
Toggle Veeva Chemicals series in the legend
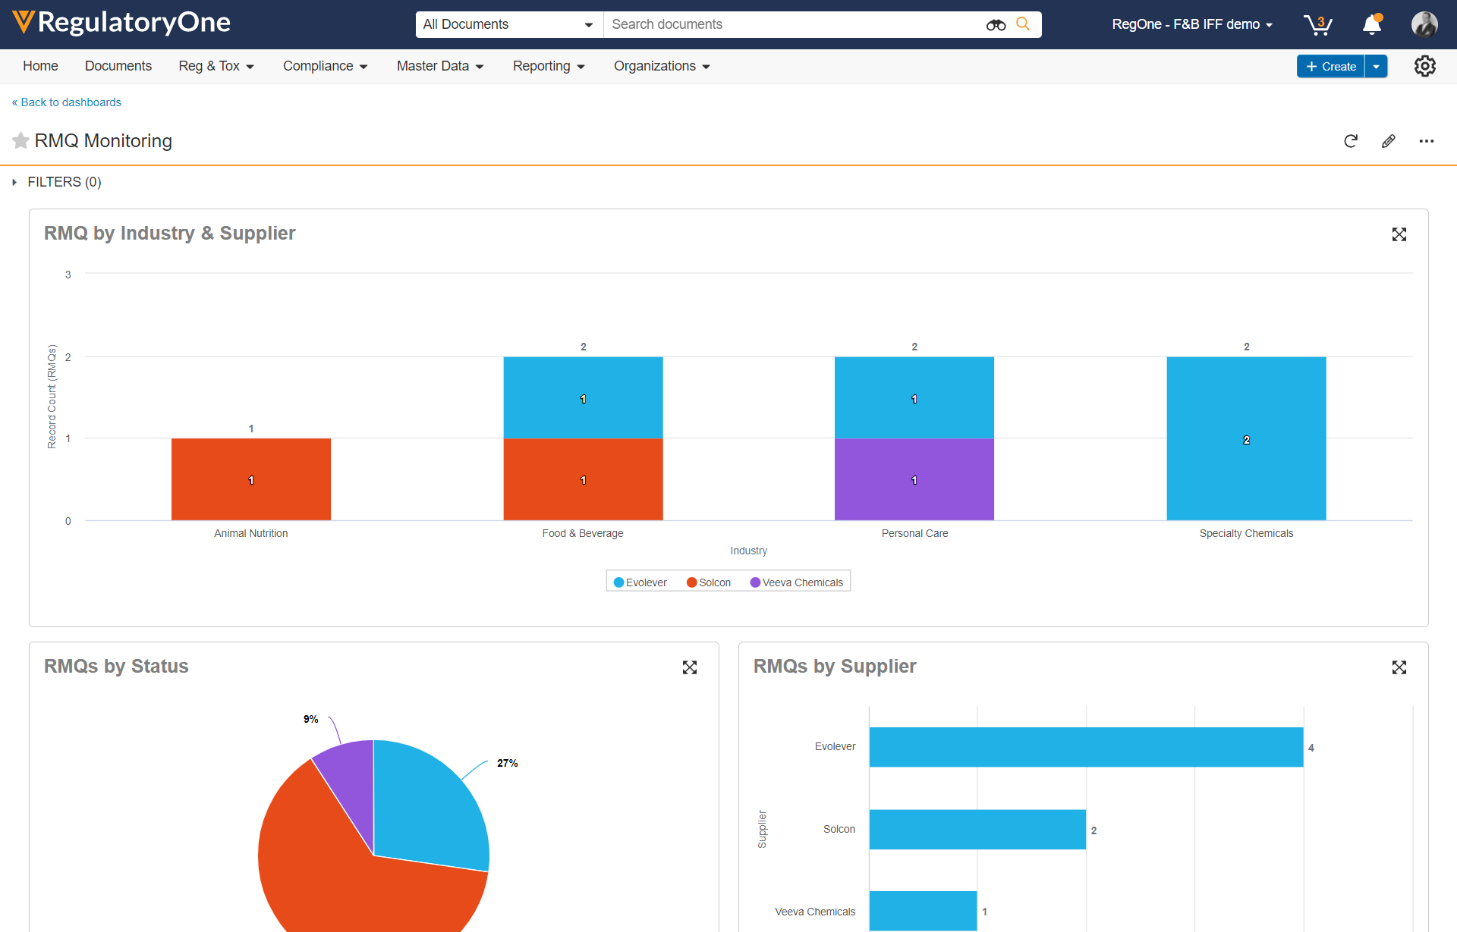[797, 582]
